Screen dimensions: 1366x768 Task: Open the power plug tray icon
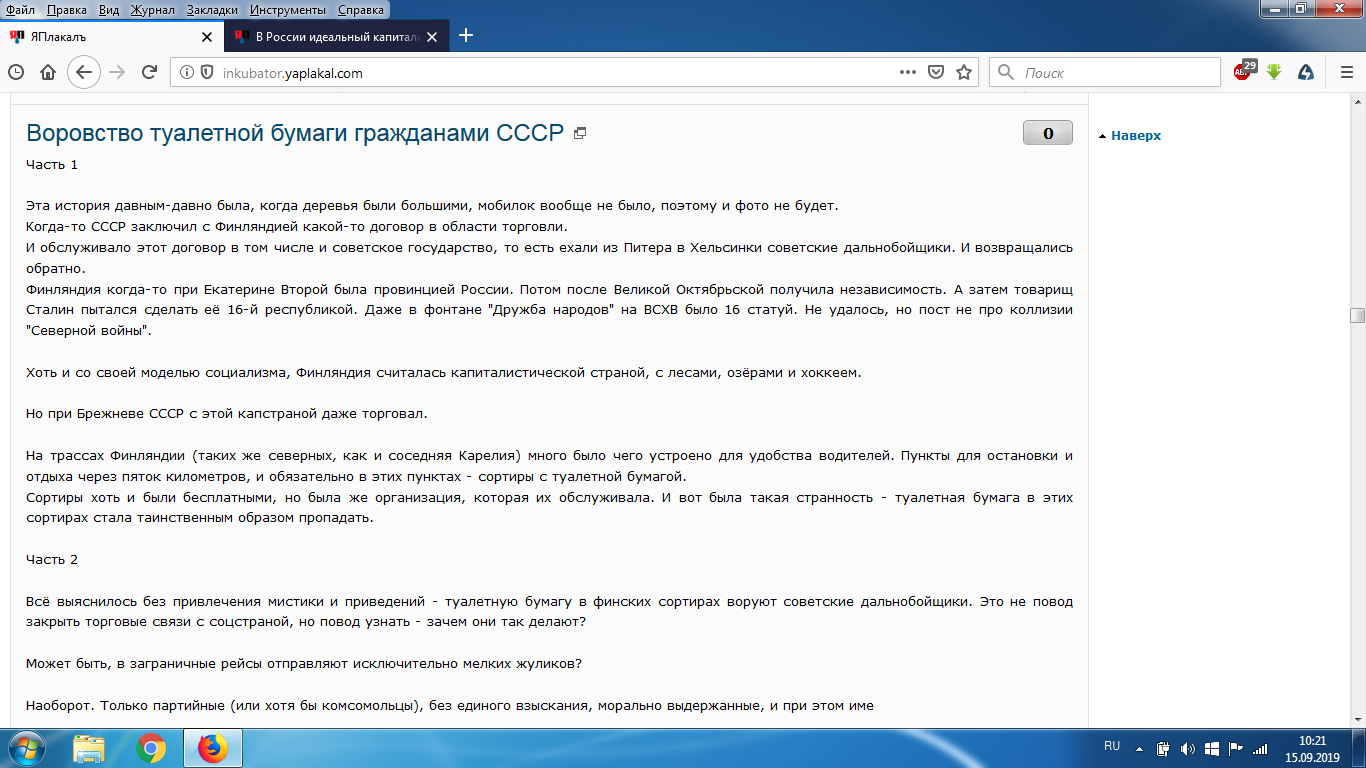point(1163,748)
